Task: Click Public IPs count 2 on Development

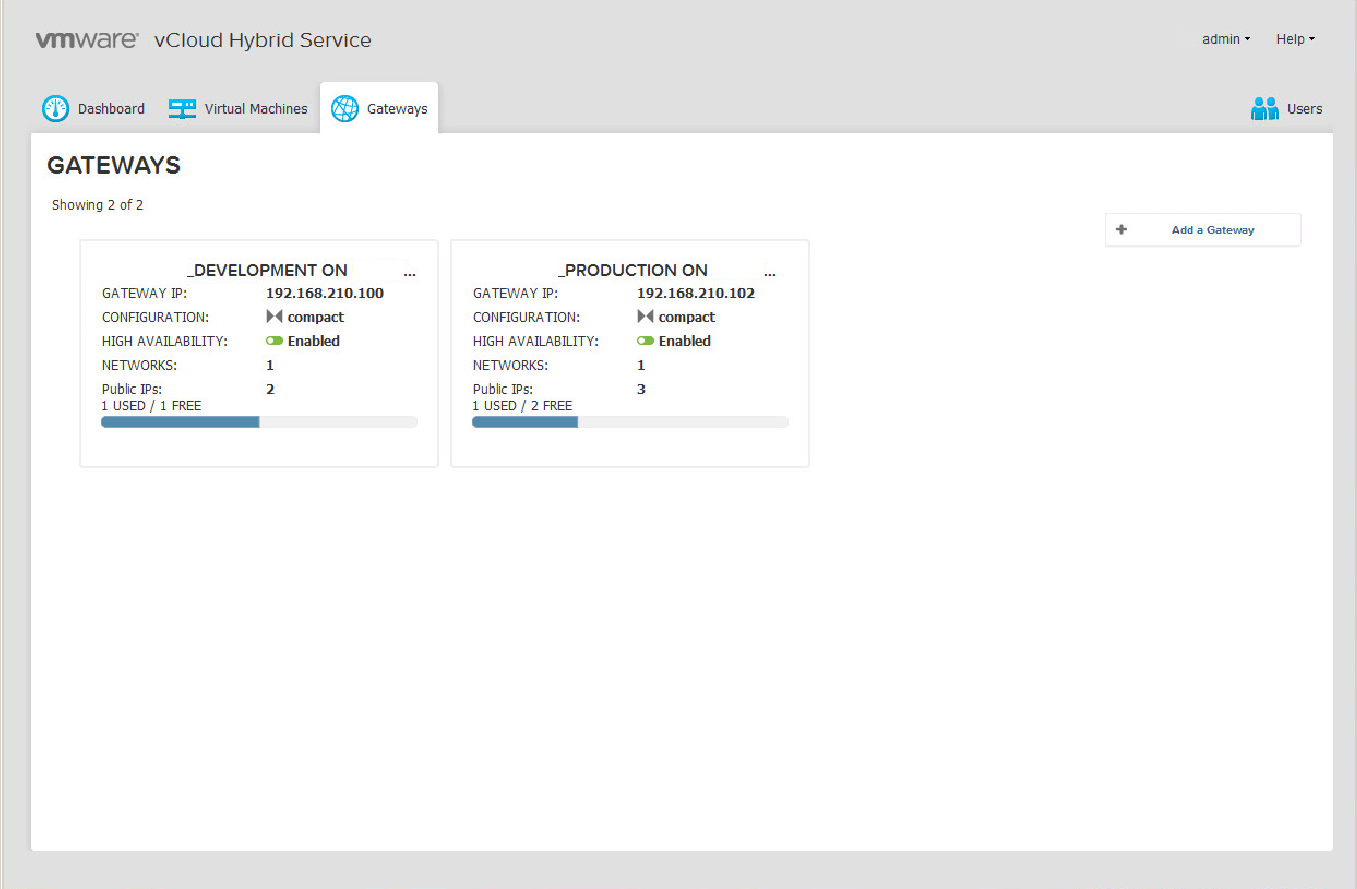Action: [x=270, y=389]
